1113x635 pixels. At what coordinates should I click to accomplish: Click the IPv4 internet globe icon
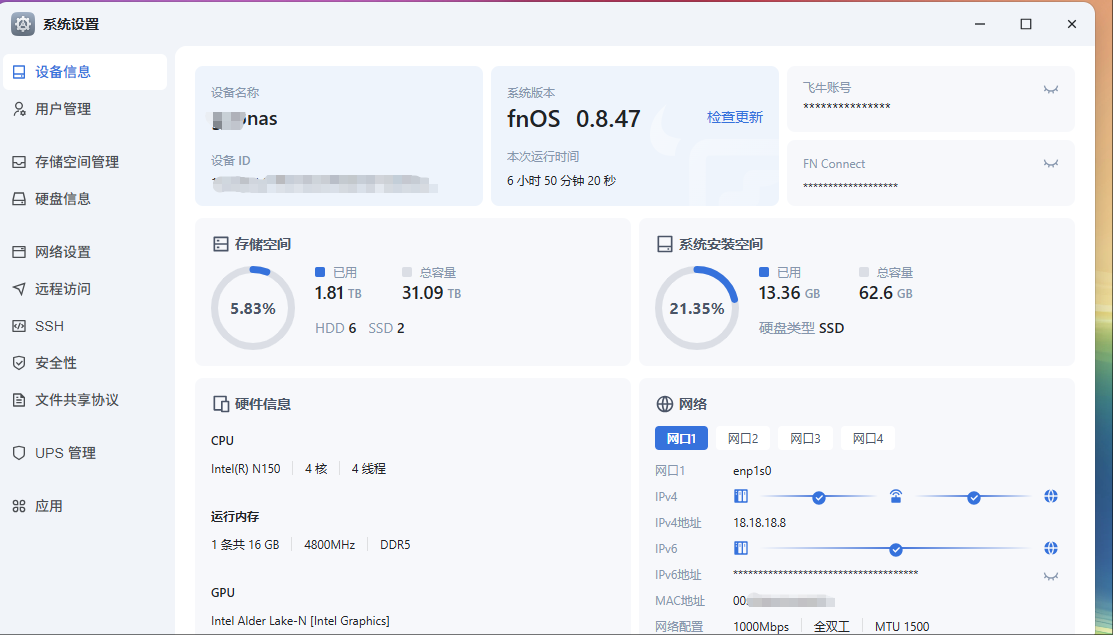(x=1051, y=496)
